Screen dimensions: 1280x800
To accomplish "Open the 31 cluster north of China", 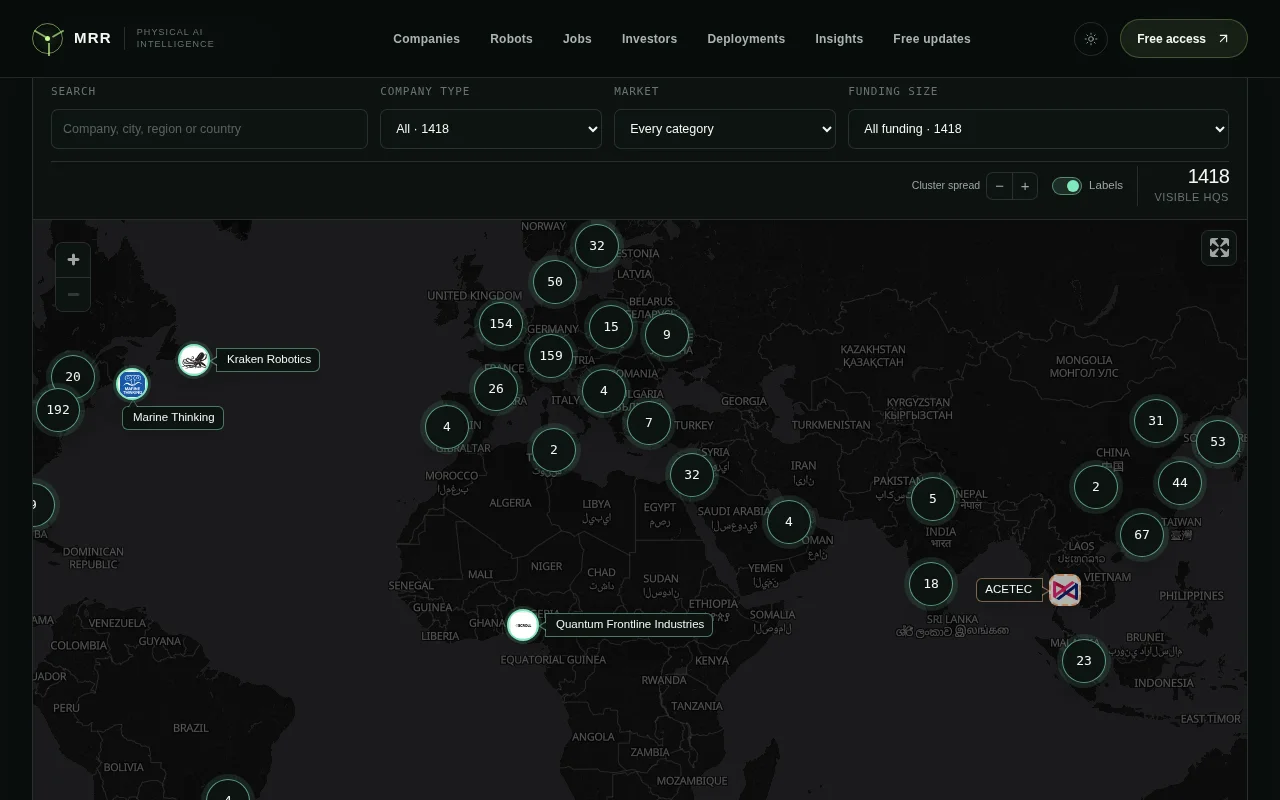I will coord(1156,421).
